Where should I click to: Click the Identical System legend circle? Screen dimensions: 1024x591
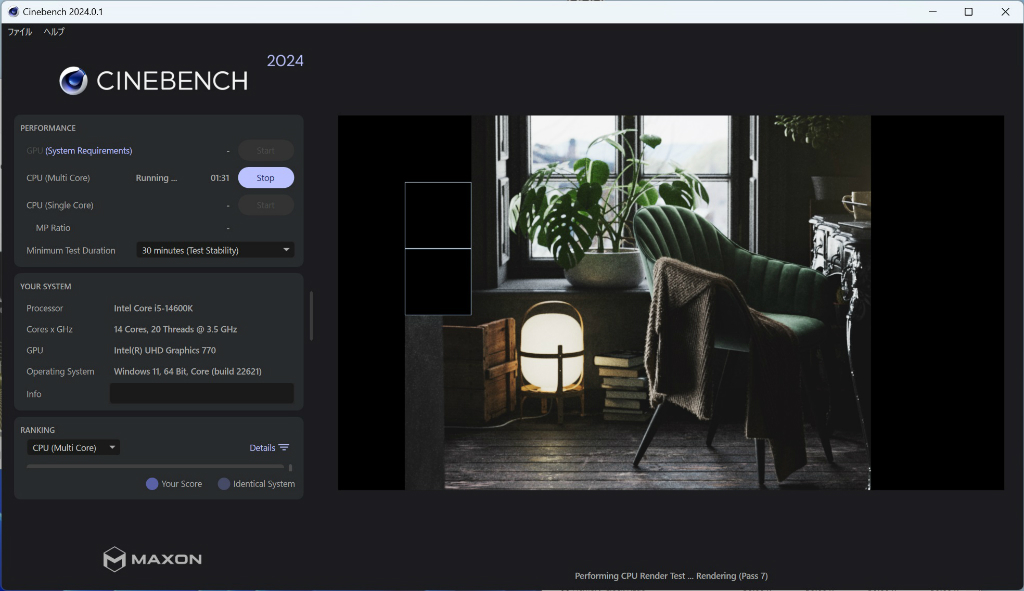click(x=224, y=484)
